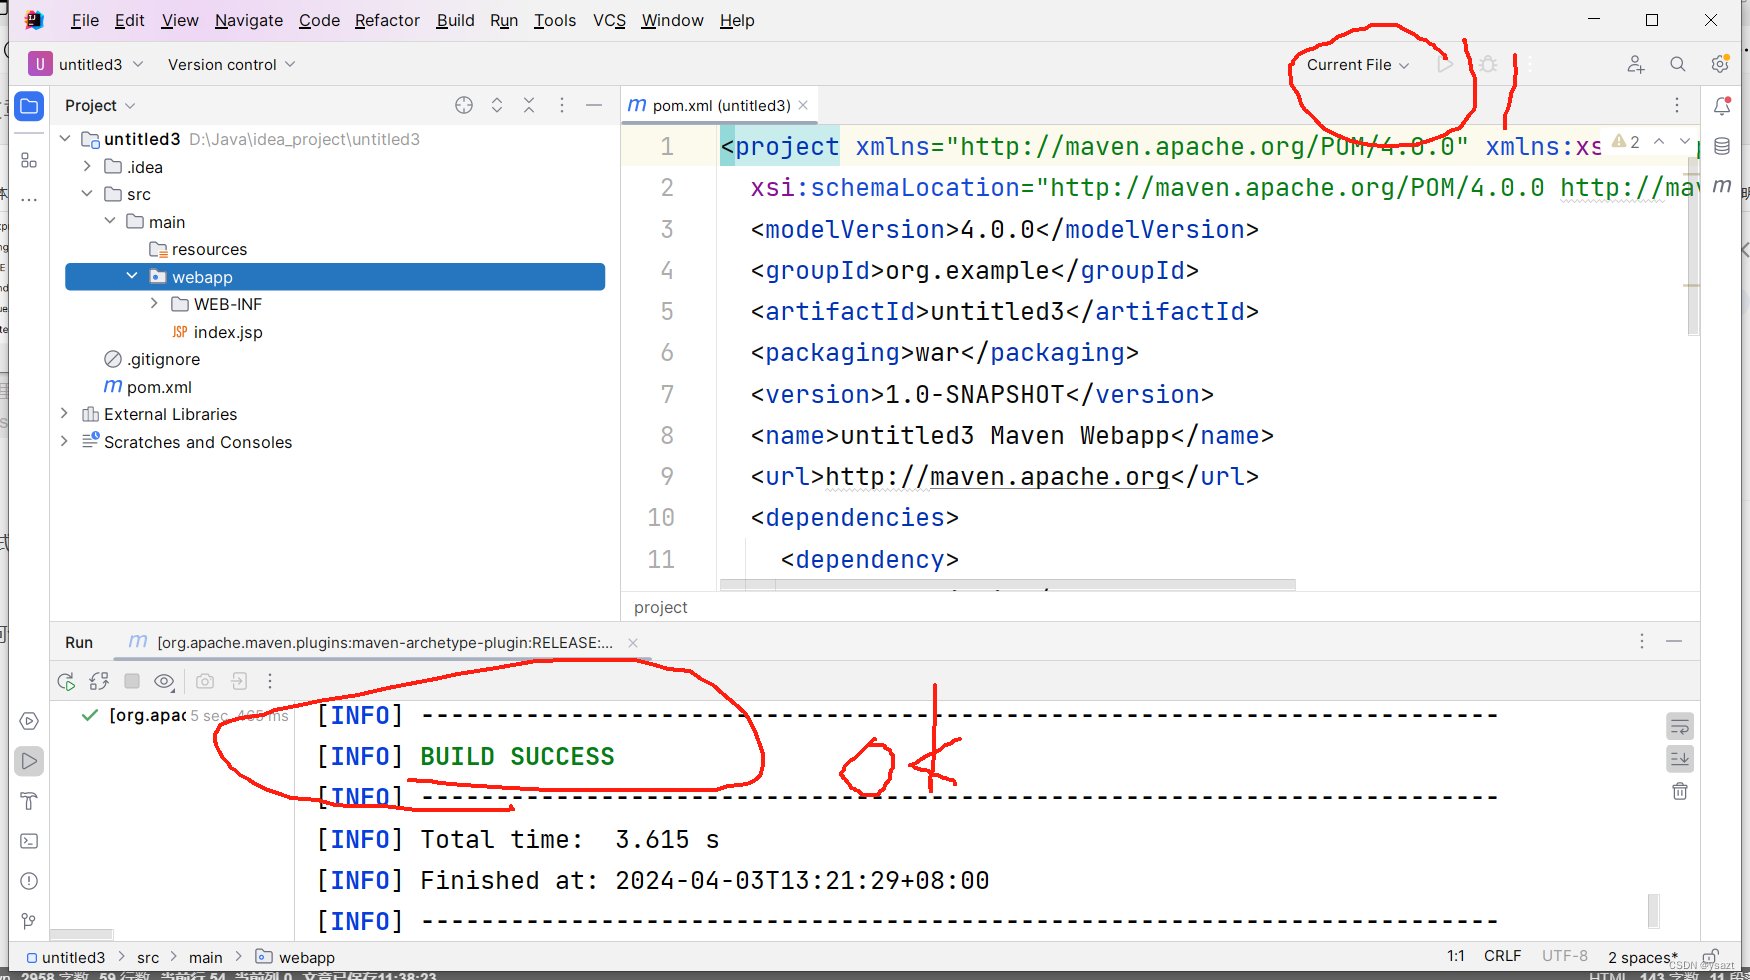Open the Structure tool window icon
Screen dimensions: 1750x980
pyautogui.click(x=29, y=160)
